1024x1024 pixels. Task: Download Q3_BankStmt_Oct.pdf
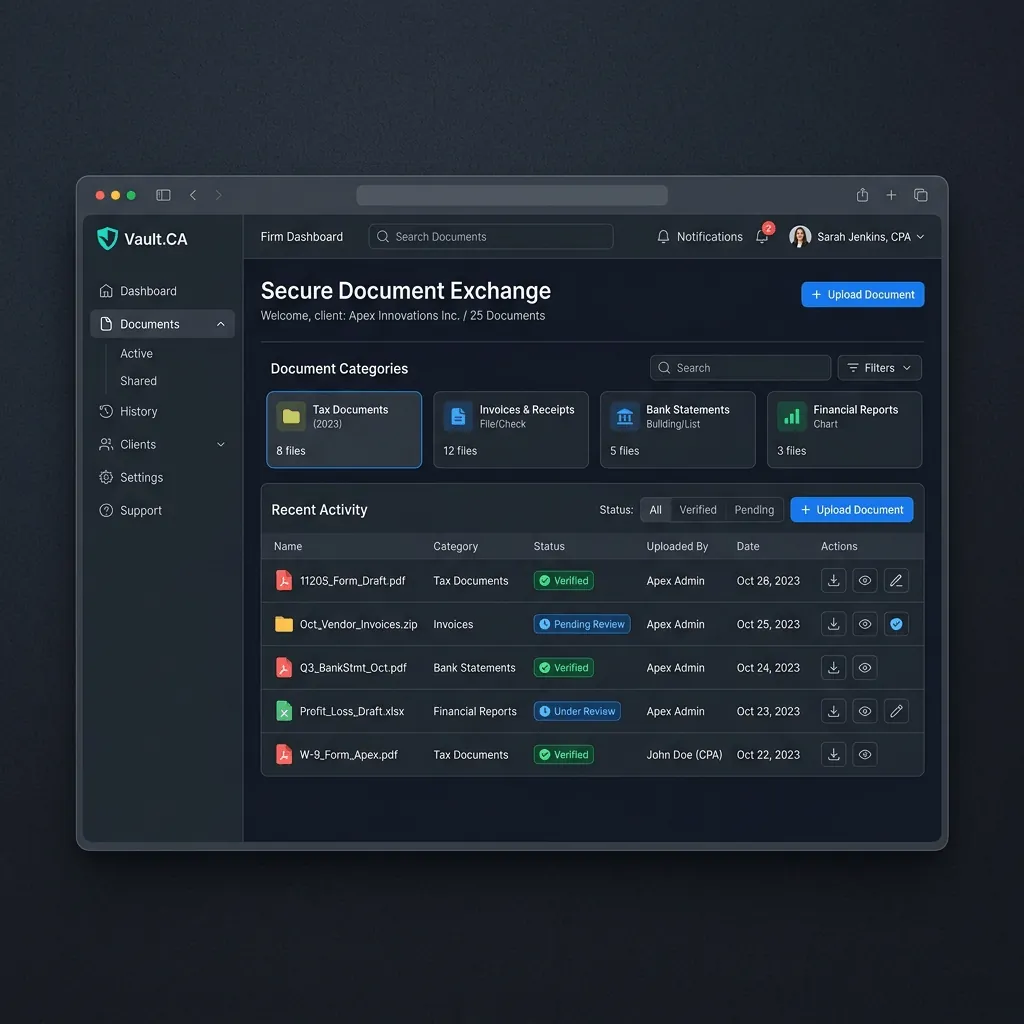pyautogui.click(x=833, y=667)
